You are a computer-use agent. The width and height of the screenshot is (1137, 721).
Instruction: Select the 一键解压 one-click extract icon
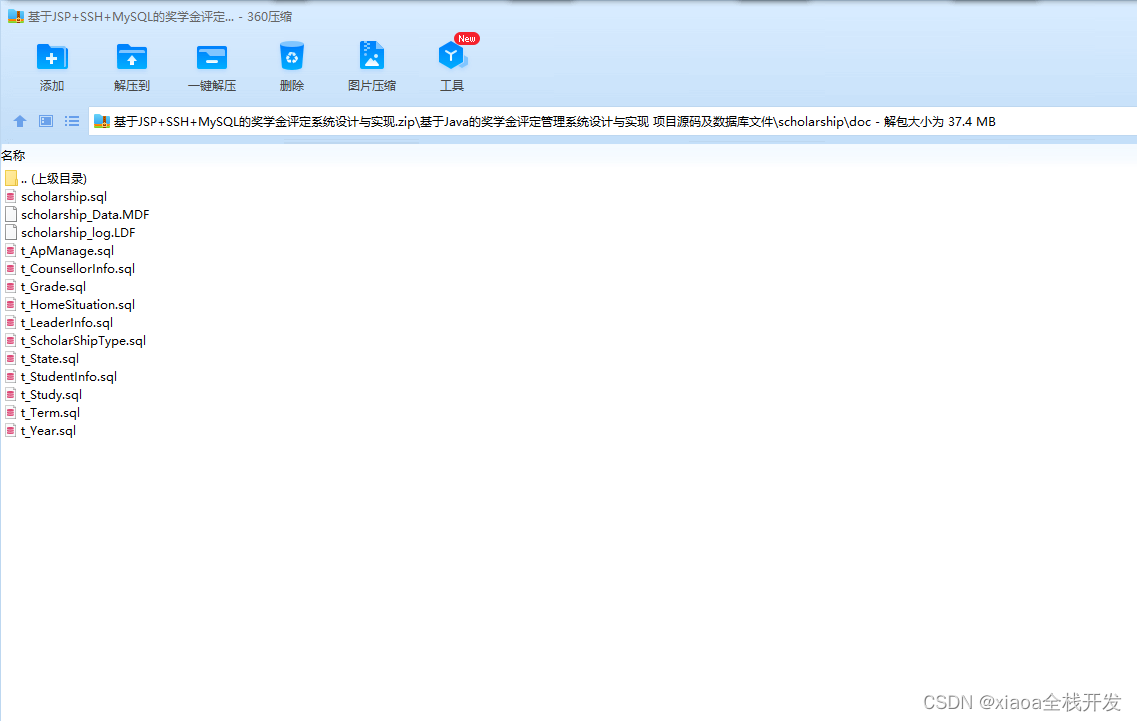click(211, 62)
